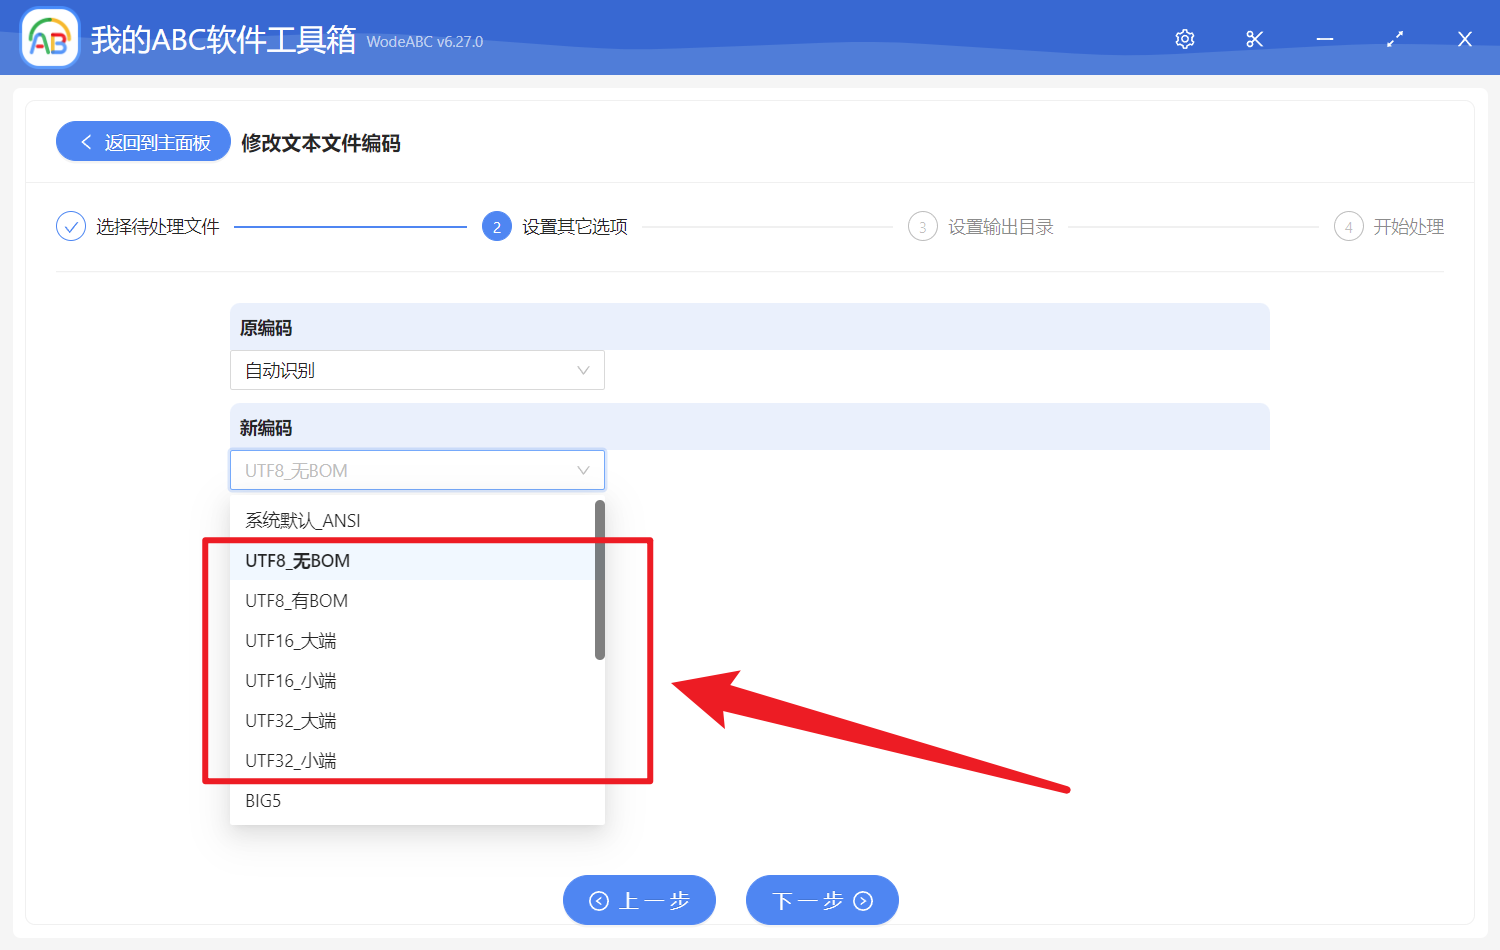The width and height of the screenshot is (1500, 950).
Task: Click the scissors icon in the title bar
Action: 1254,38
